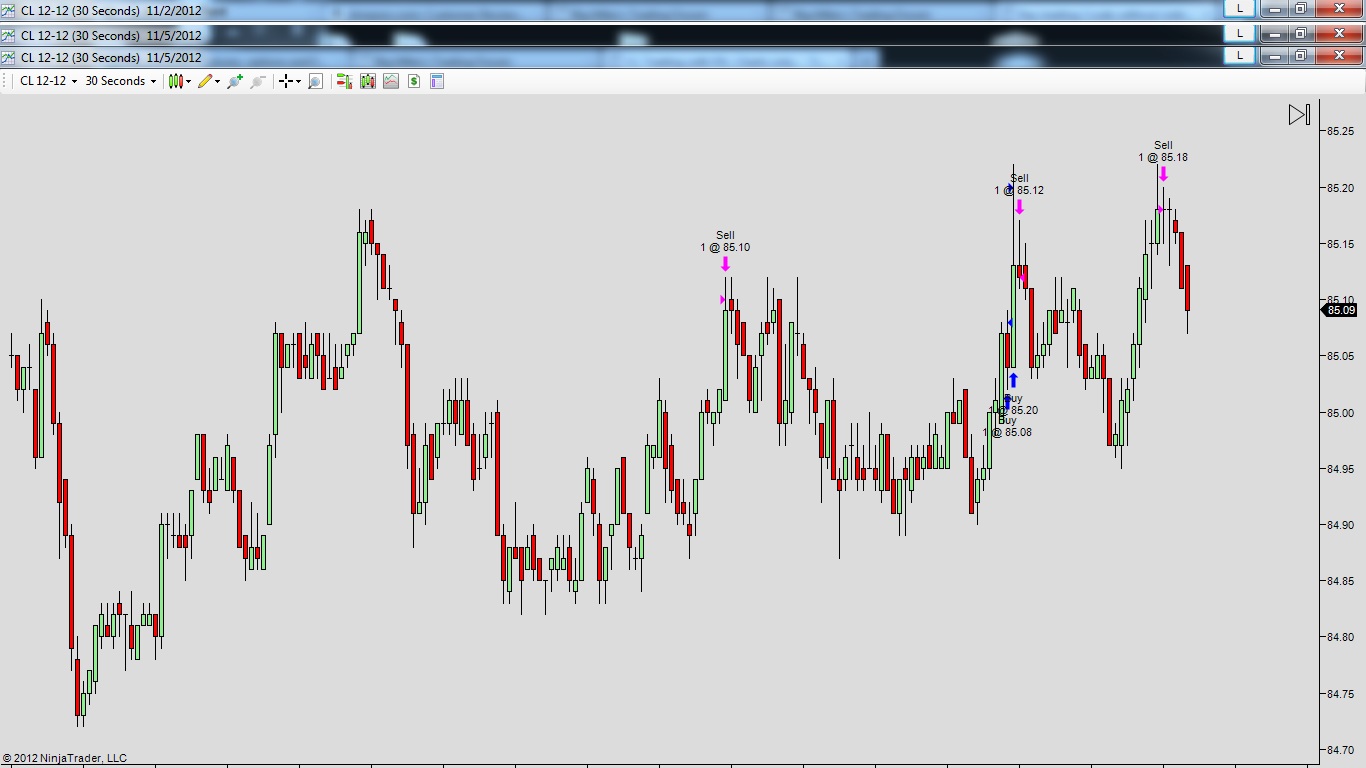Click the '1 @ 85.08' buy label

(x=1007, y=432)
